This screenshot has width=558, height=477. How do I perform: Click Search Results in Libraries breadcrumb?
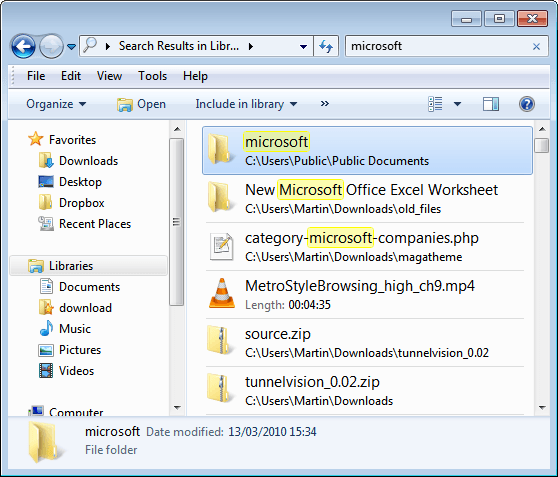179,46
